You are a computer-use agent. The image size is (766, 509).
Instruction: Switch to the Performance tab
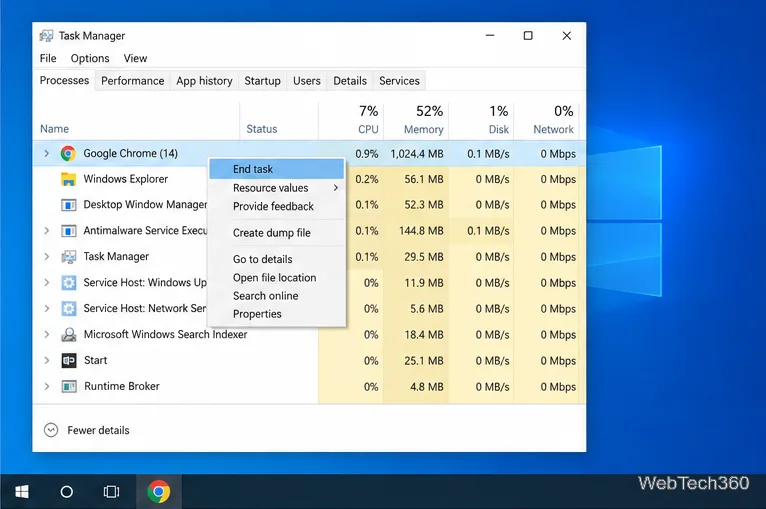pos(132,81)
